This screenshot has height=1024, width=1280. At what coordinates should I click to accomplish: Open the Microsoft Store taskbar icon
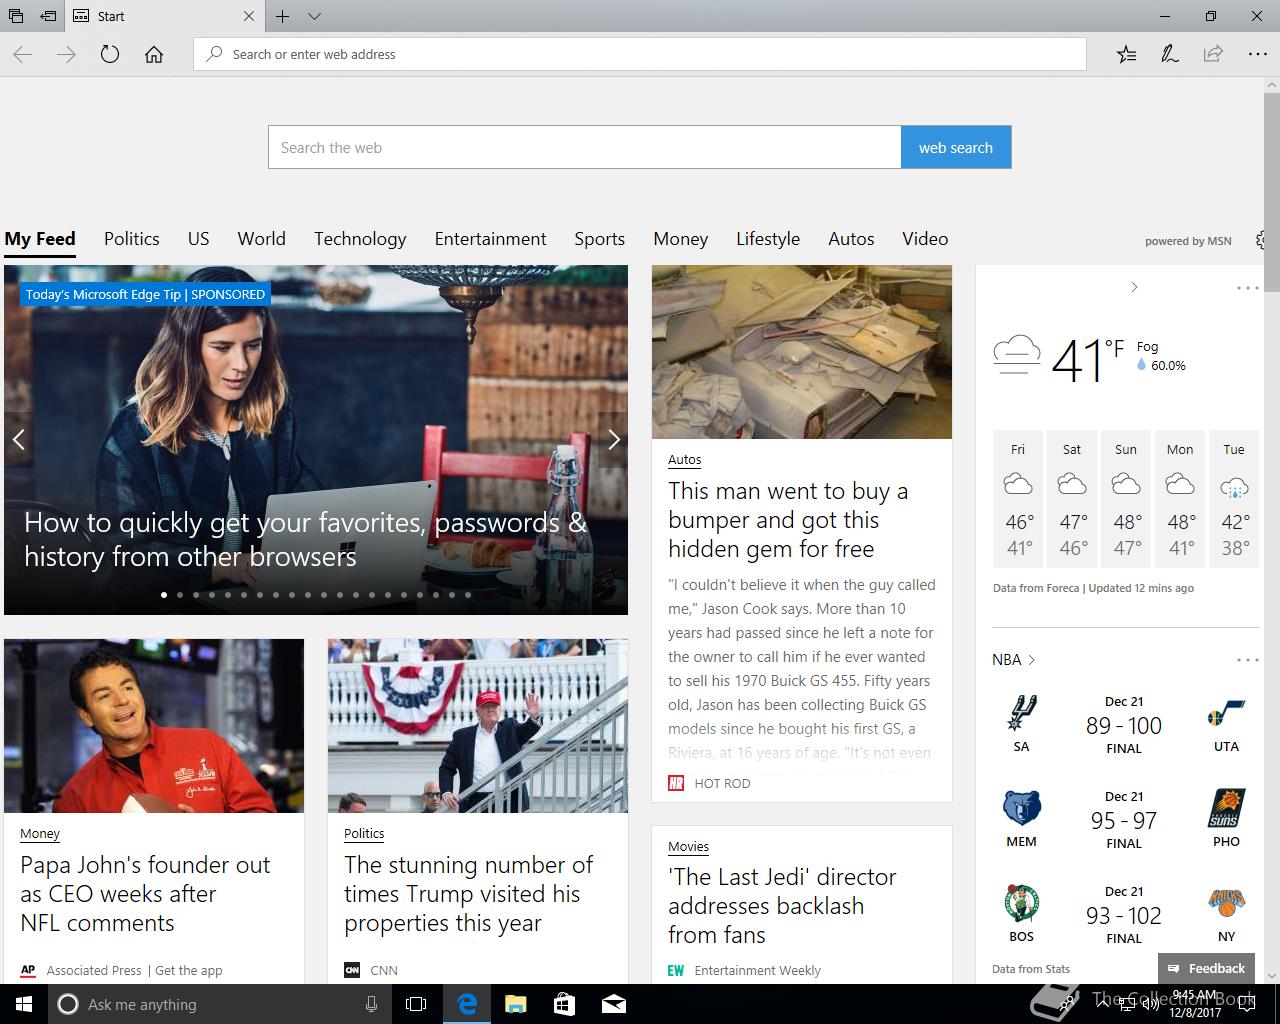(x=564, y=1004)
